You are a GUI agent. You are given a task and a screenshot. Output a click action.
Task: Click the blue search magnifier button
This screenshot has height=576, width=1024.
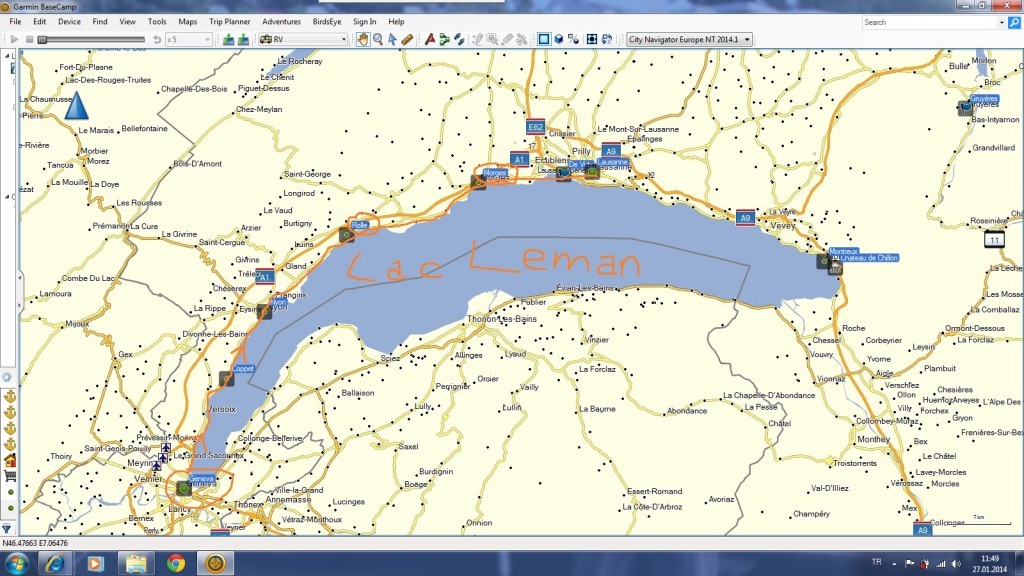click(1014, 22)
